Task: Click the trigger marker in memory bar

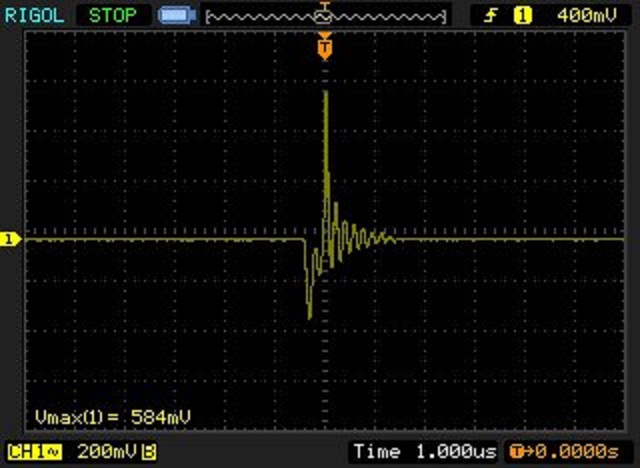Action: [324, 12]
